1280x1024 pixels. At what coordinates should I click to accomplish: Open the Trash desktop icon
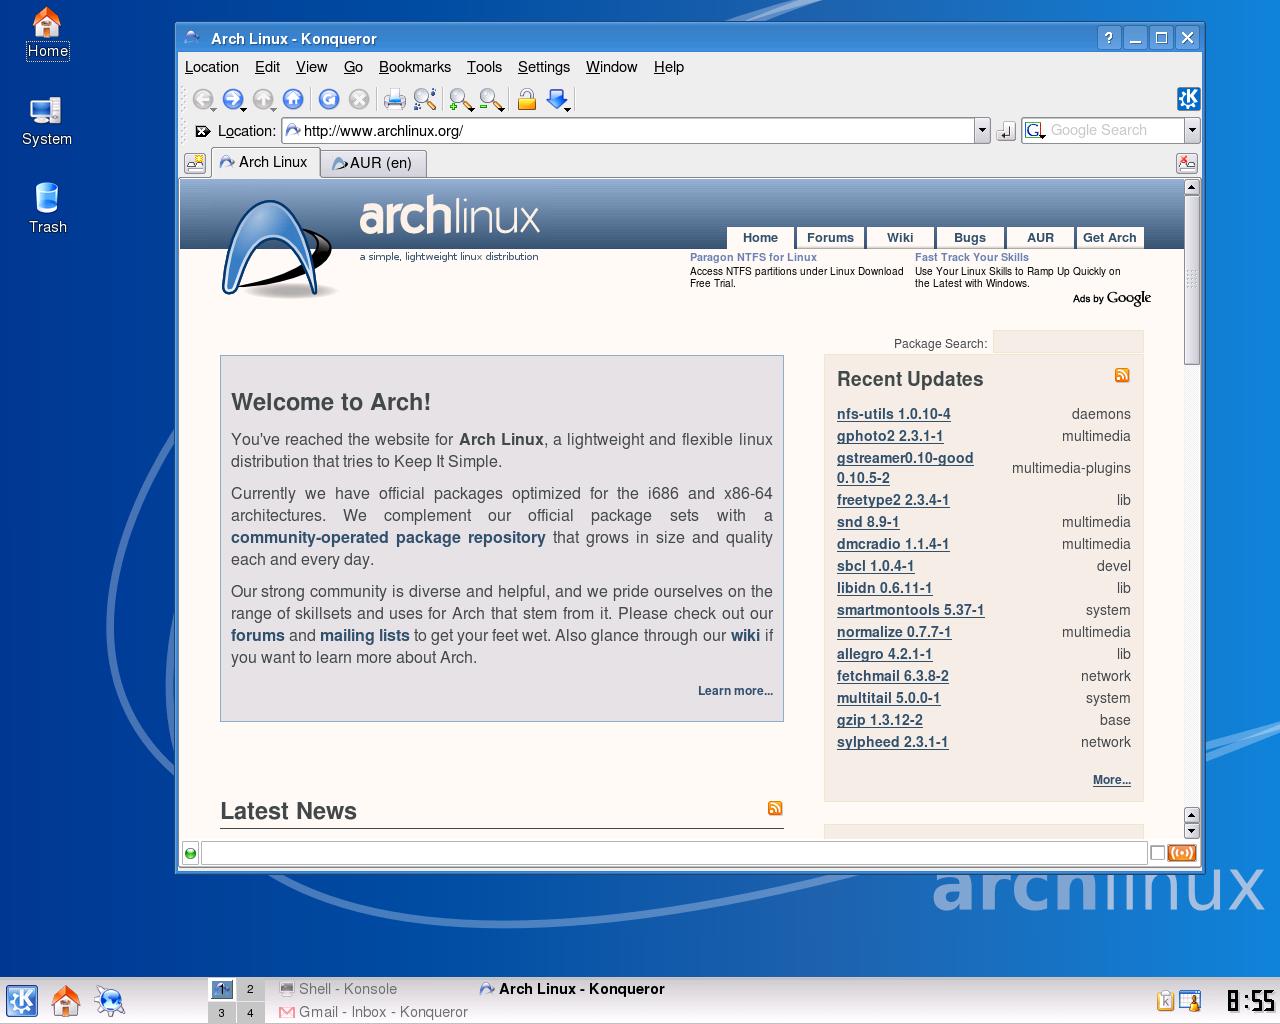pos(47,208)
